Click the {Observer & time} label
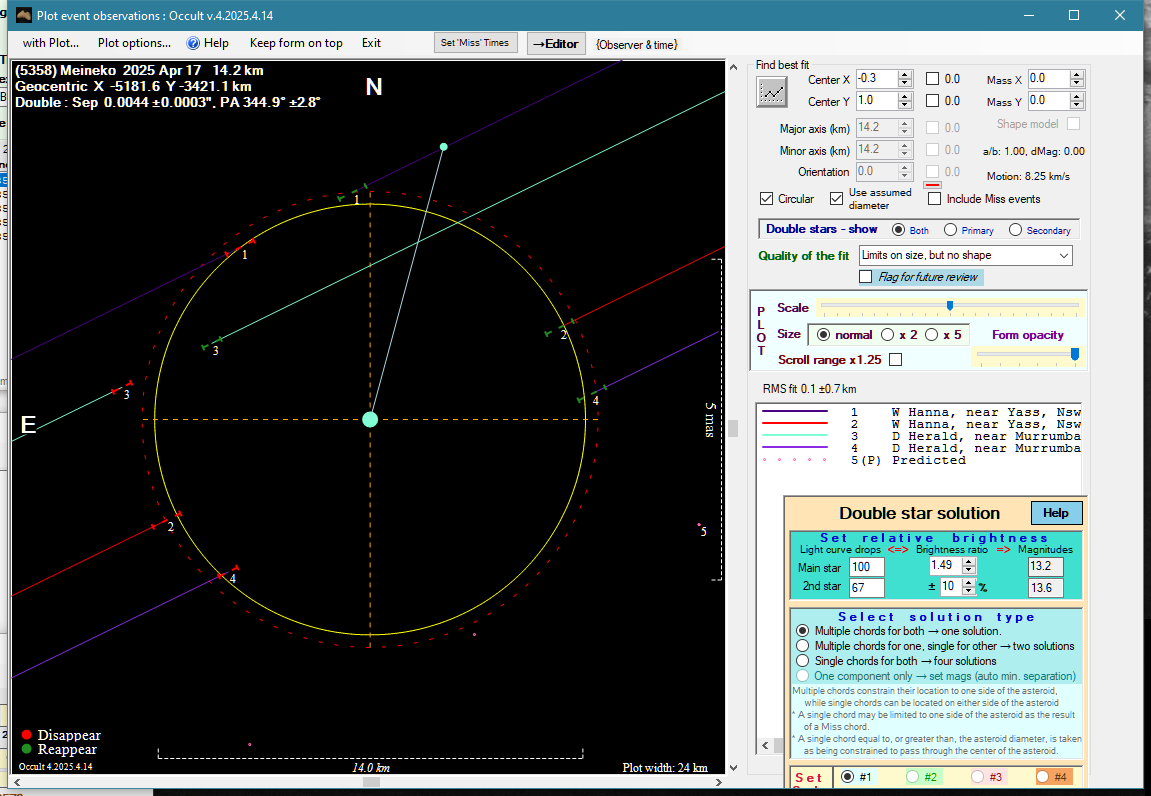 coord(636,45)
